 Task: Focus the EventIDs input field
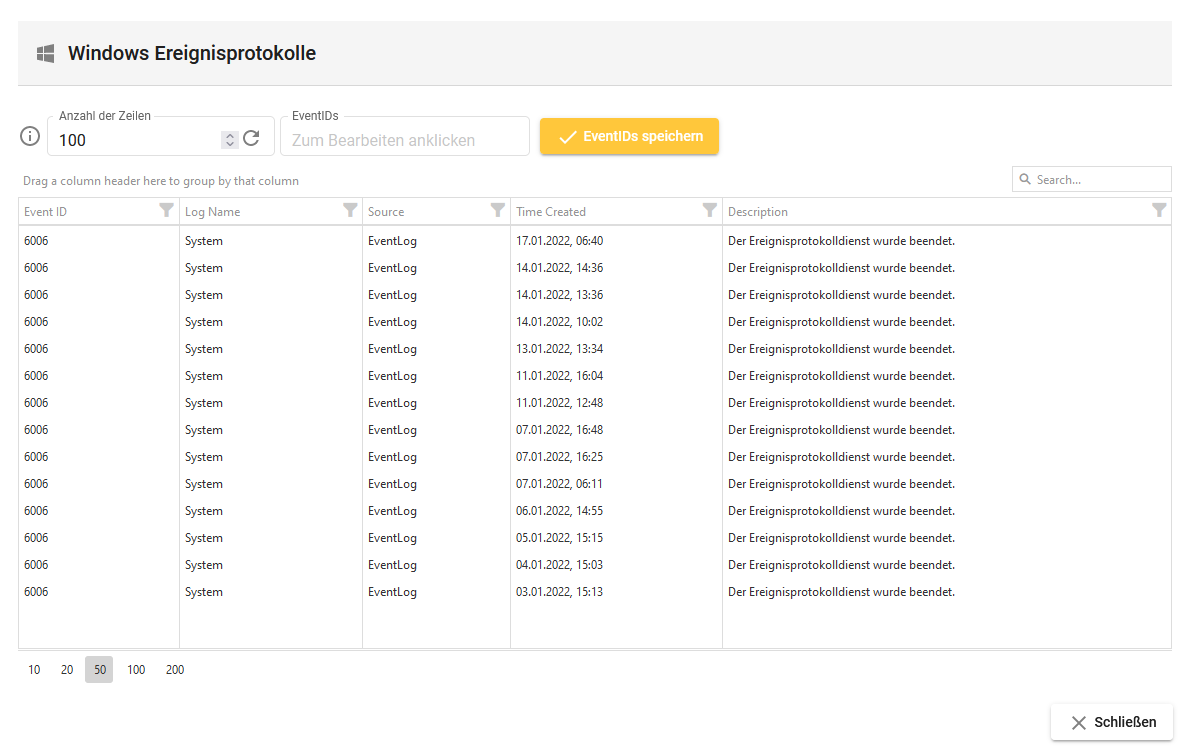tap(404, 140)
